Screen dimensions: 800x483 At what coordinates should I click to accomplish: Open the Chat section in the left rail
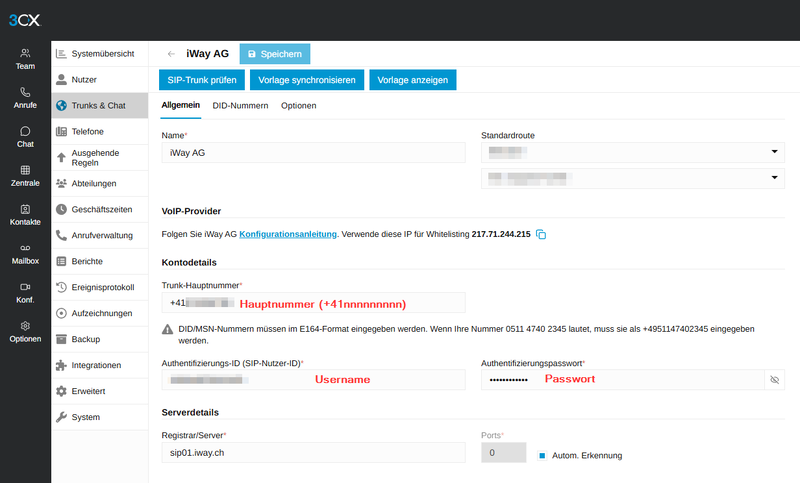pos(25,137)
